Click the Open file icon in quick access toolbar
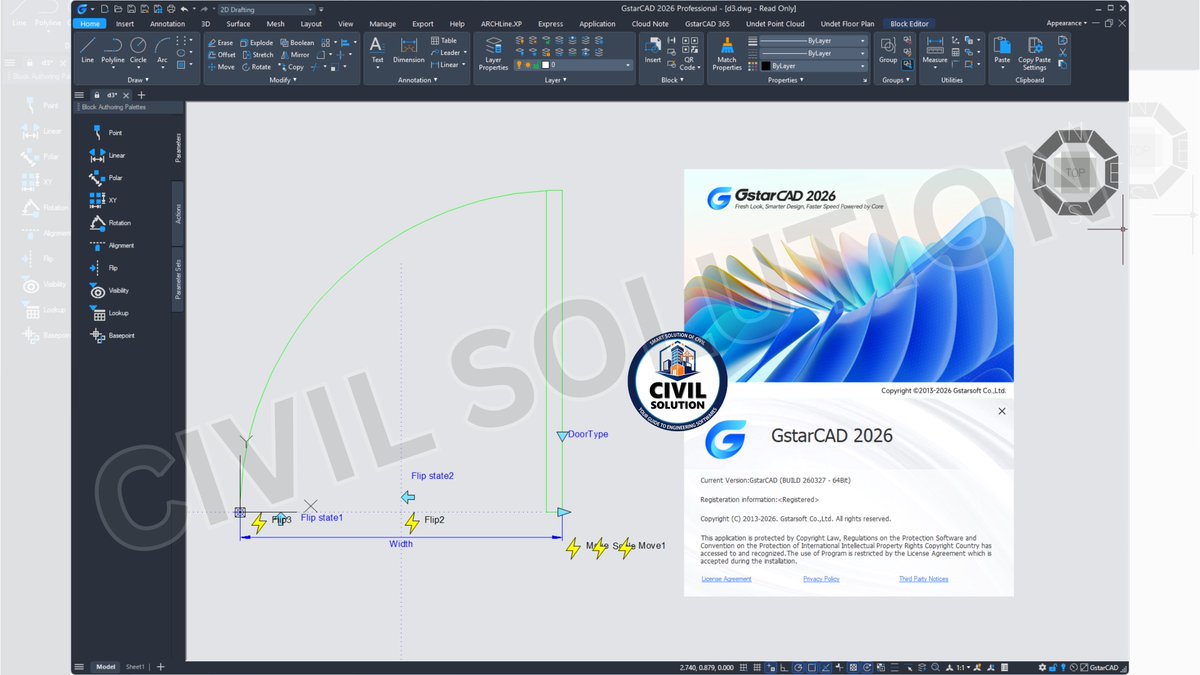The image size is (1200, 675). tap(117, 9)
